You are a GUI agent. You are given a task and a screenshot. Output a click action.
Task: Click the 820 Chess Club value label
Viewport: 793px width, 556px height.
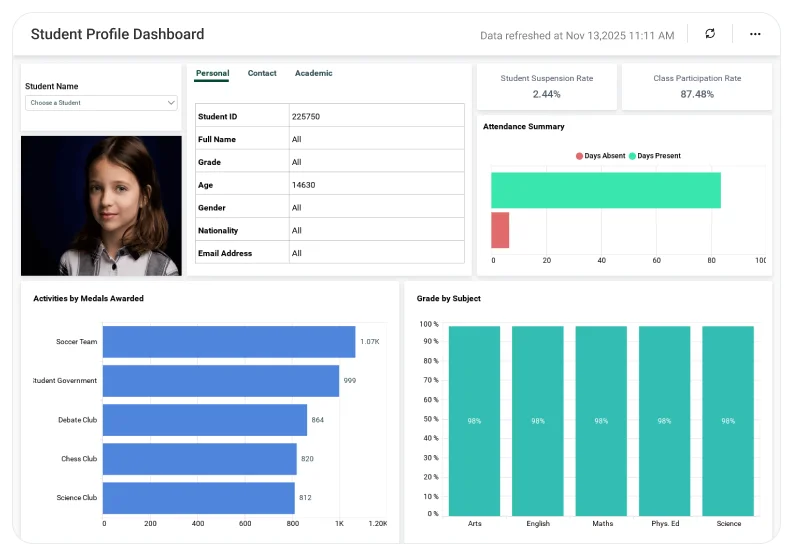(x=307, y=459)
